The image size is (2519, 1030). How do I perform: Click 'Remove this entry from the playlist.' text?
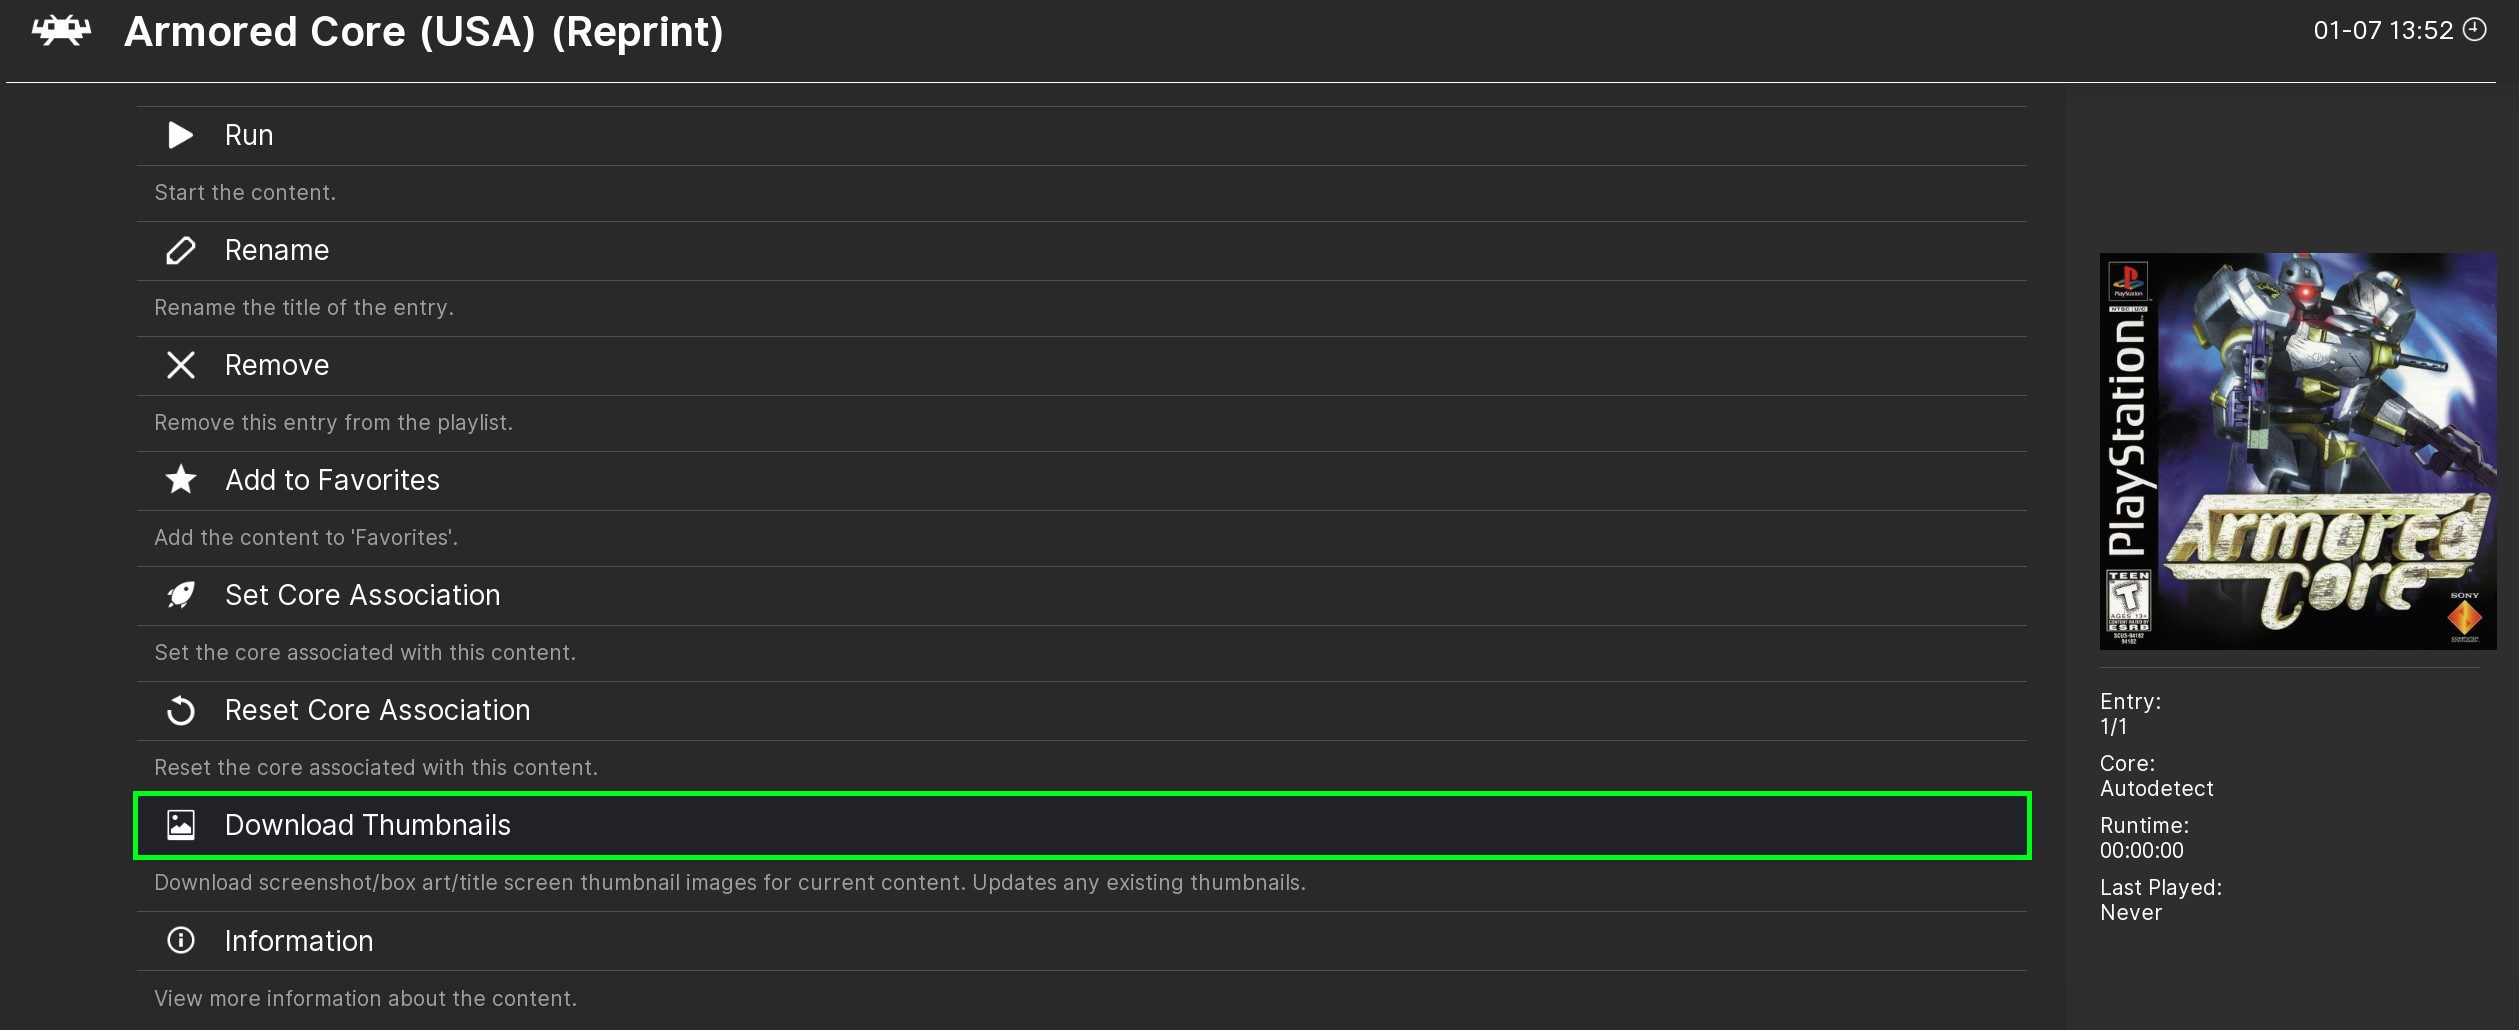(x=333, y=423)
